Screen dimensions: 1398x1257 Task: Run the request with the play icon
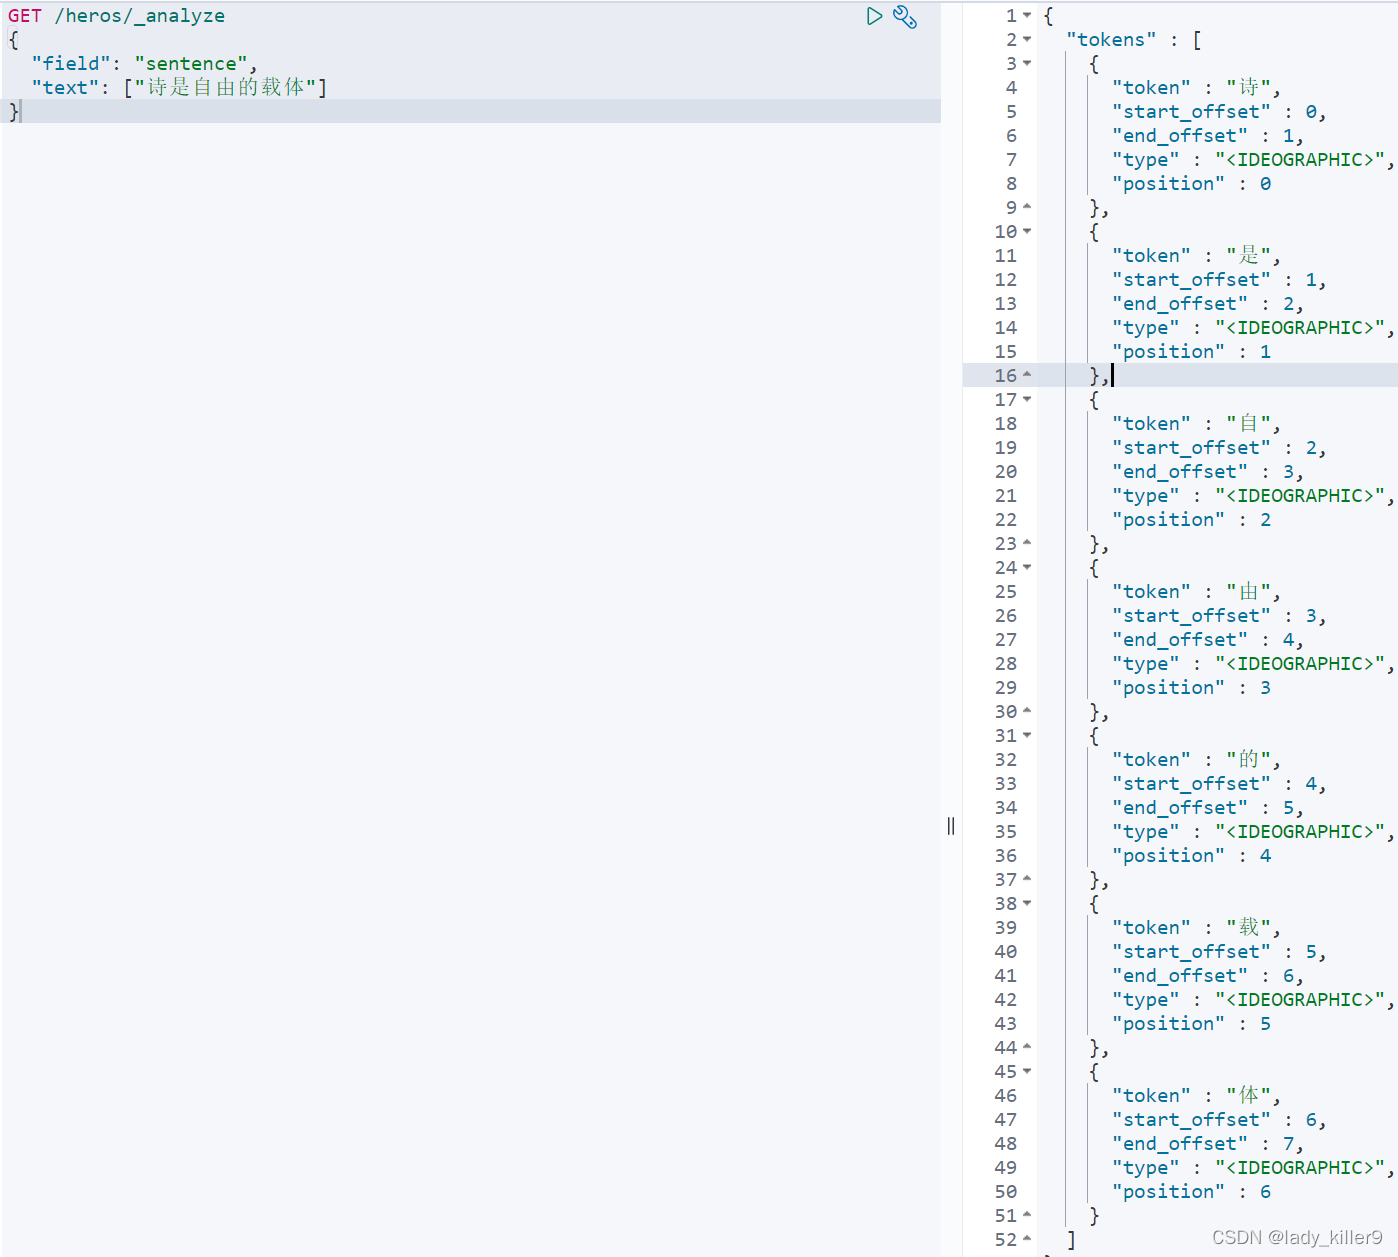point(874,16)
